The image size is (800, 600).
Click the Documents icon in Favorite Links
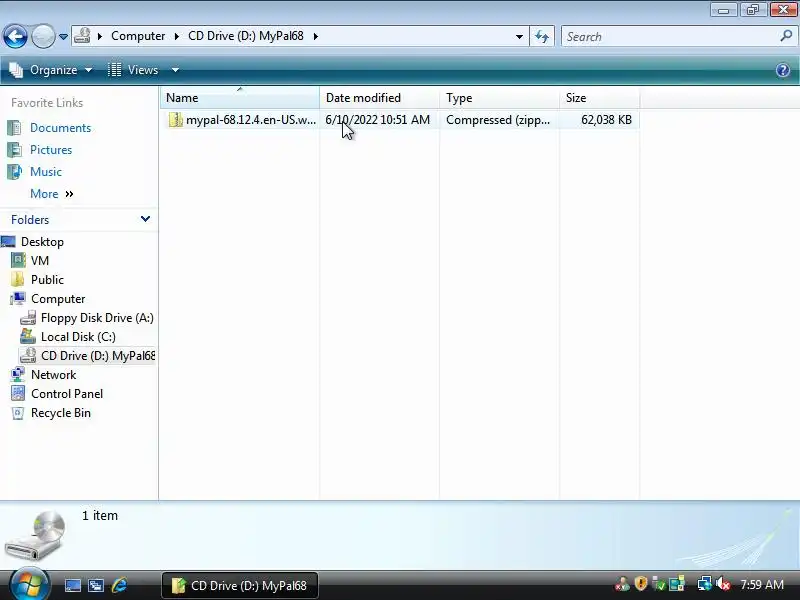pyautogui.click(x=14, y=128)
